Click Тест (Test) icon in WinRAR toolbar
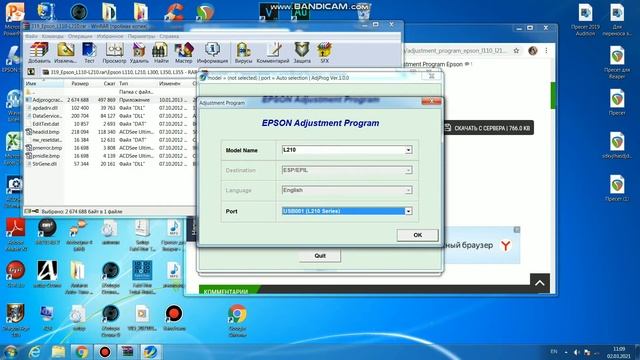Image resolution: width=640 pixels, height=360 pixels. click(89, 53)
